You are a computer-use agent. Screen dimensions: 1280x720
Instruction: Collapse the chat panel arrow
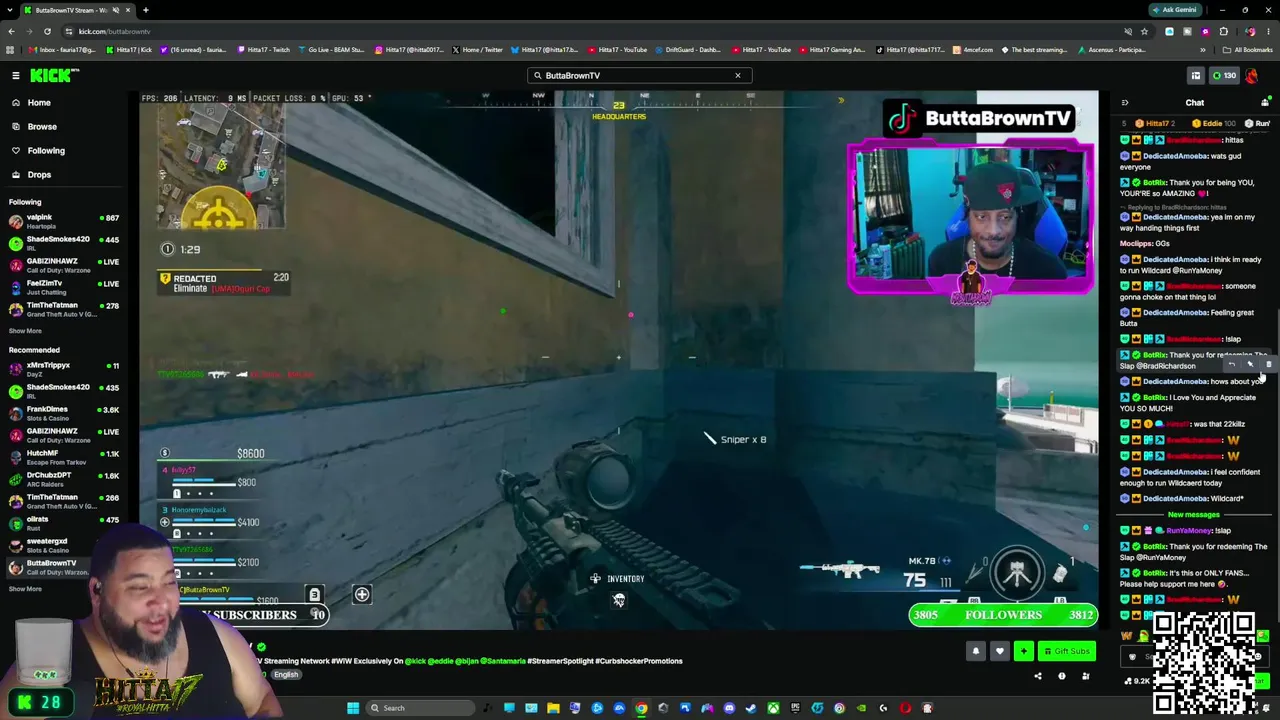[1125, 103]
